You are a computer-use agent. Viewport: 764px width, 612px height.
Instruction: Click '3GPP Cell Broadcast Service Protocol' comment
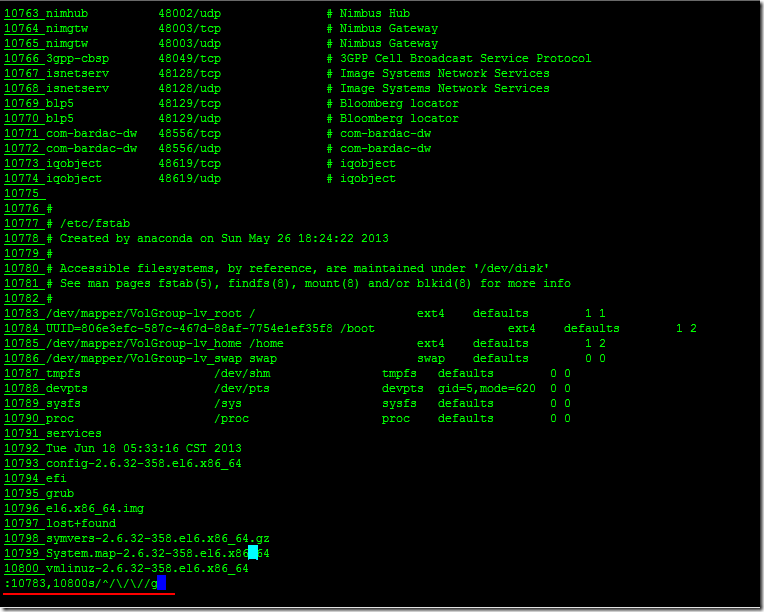(465, 58)
